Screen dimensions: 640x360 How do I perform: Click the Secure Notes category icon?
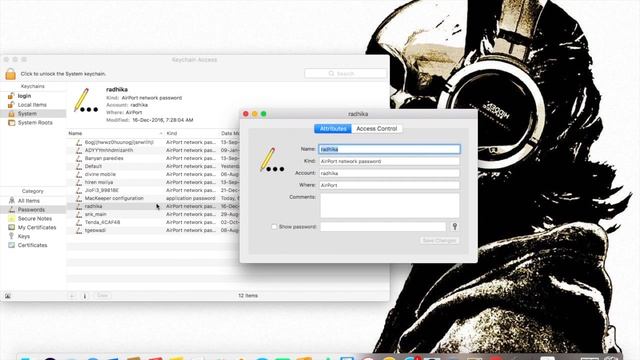point(12,218)
